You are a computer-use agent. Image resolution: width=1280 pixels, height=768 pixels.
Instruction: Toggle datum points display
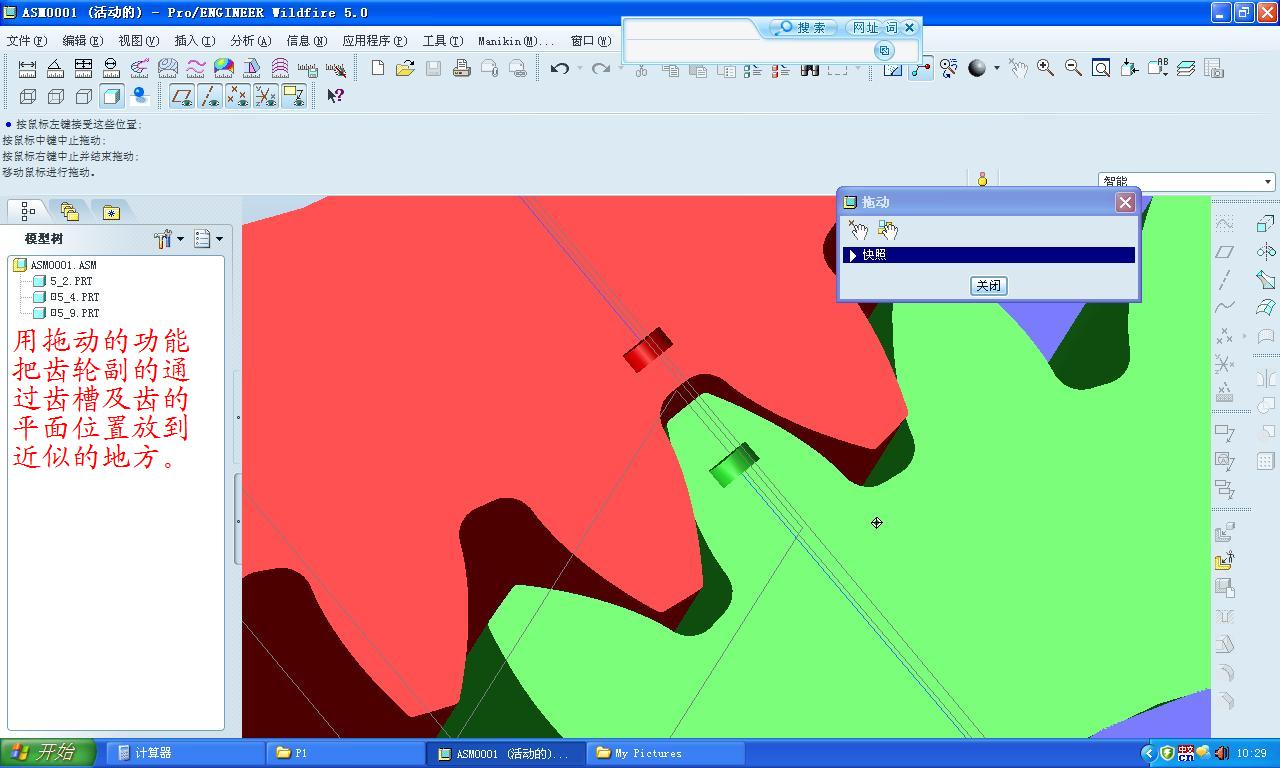(x=237, y=96)
